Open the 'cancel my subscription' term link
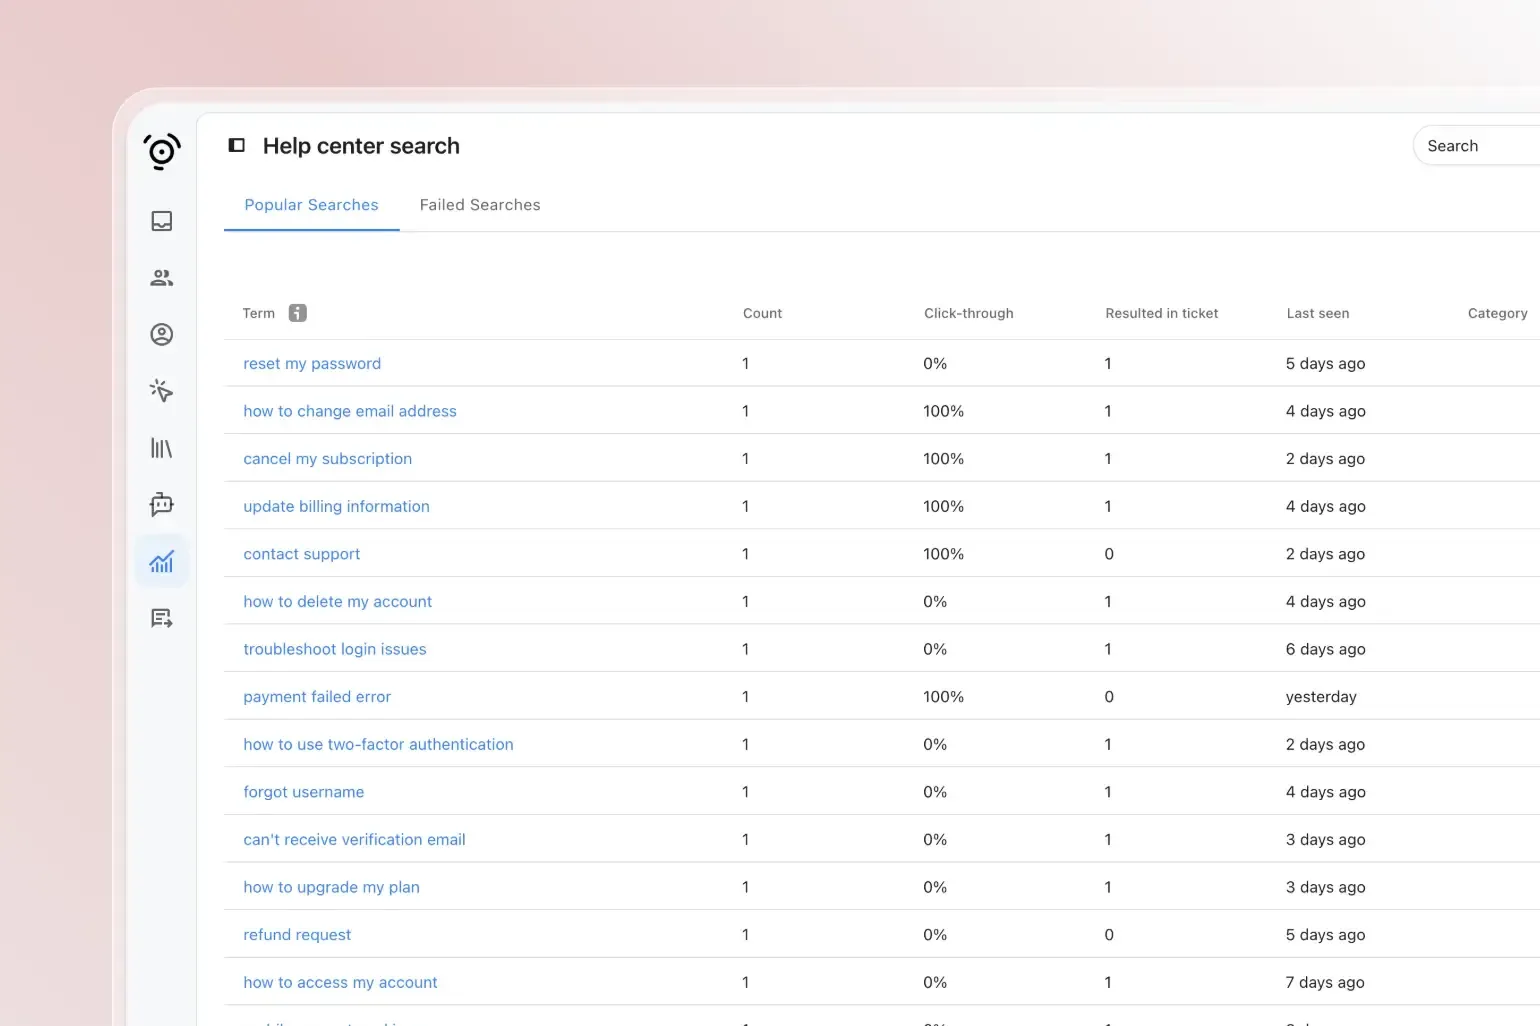Screen dimensions: 1540x1026 coord(327,459)
